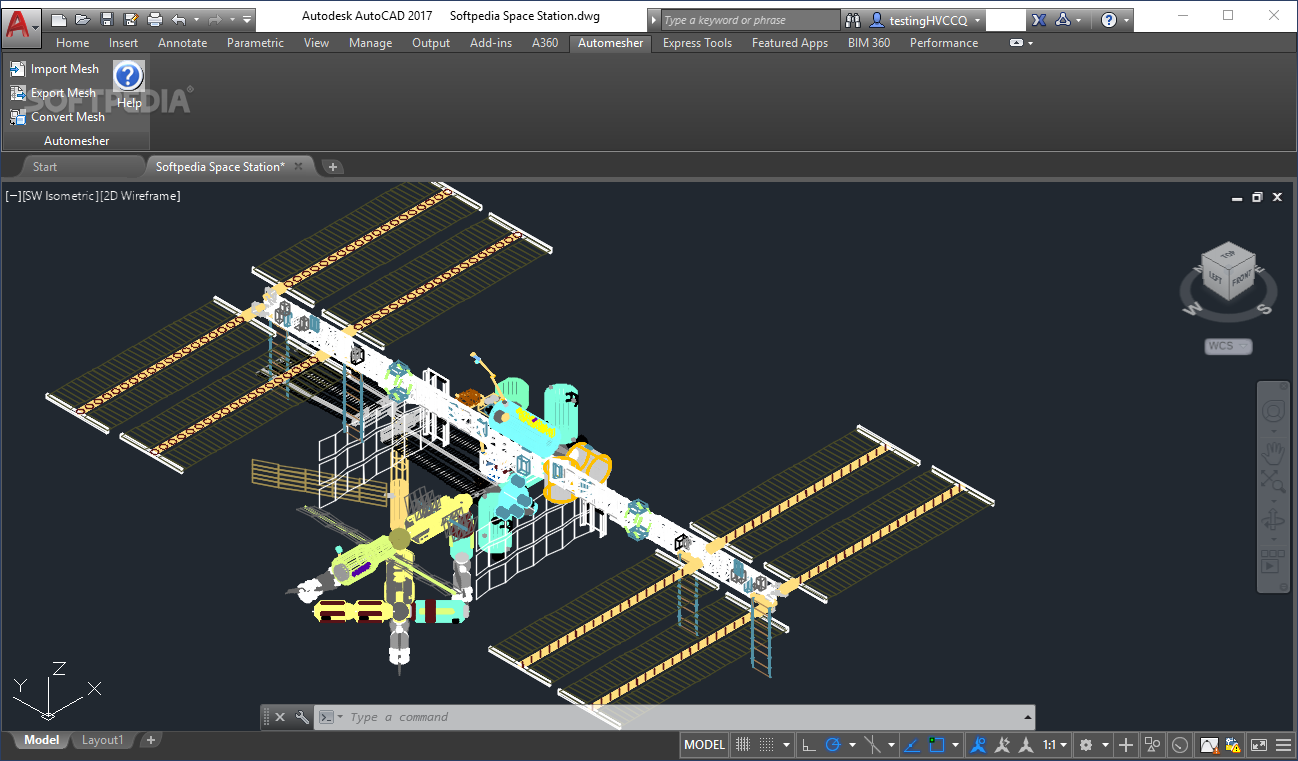Click the binoculars search icon

(852, 20)
